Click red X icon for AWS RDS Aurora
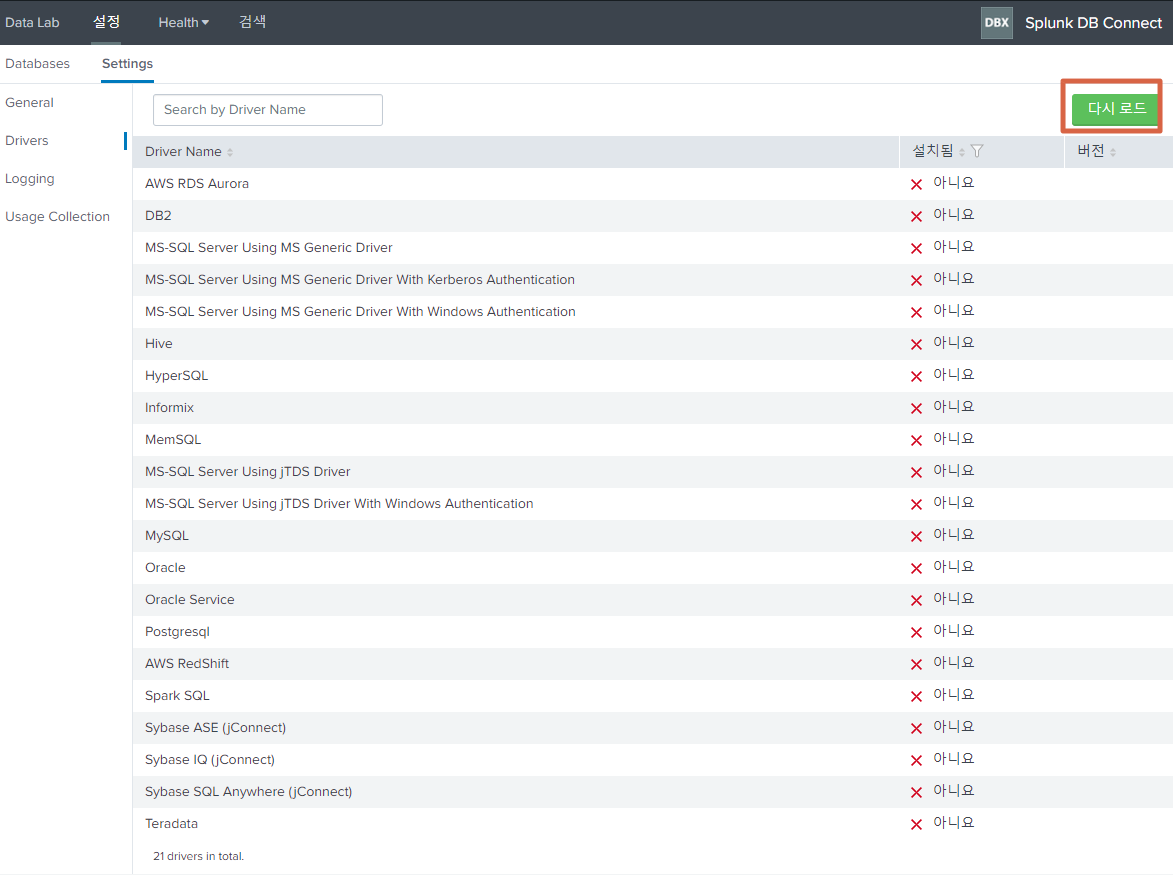The image size is (1173, 875). (x=916, y=184)
